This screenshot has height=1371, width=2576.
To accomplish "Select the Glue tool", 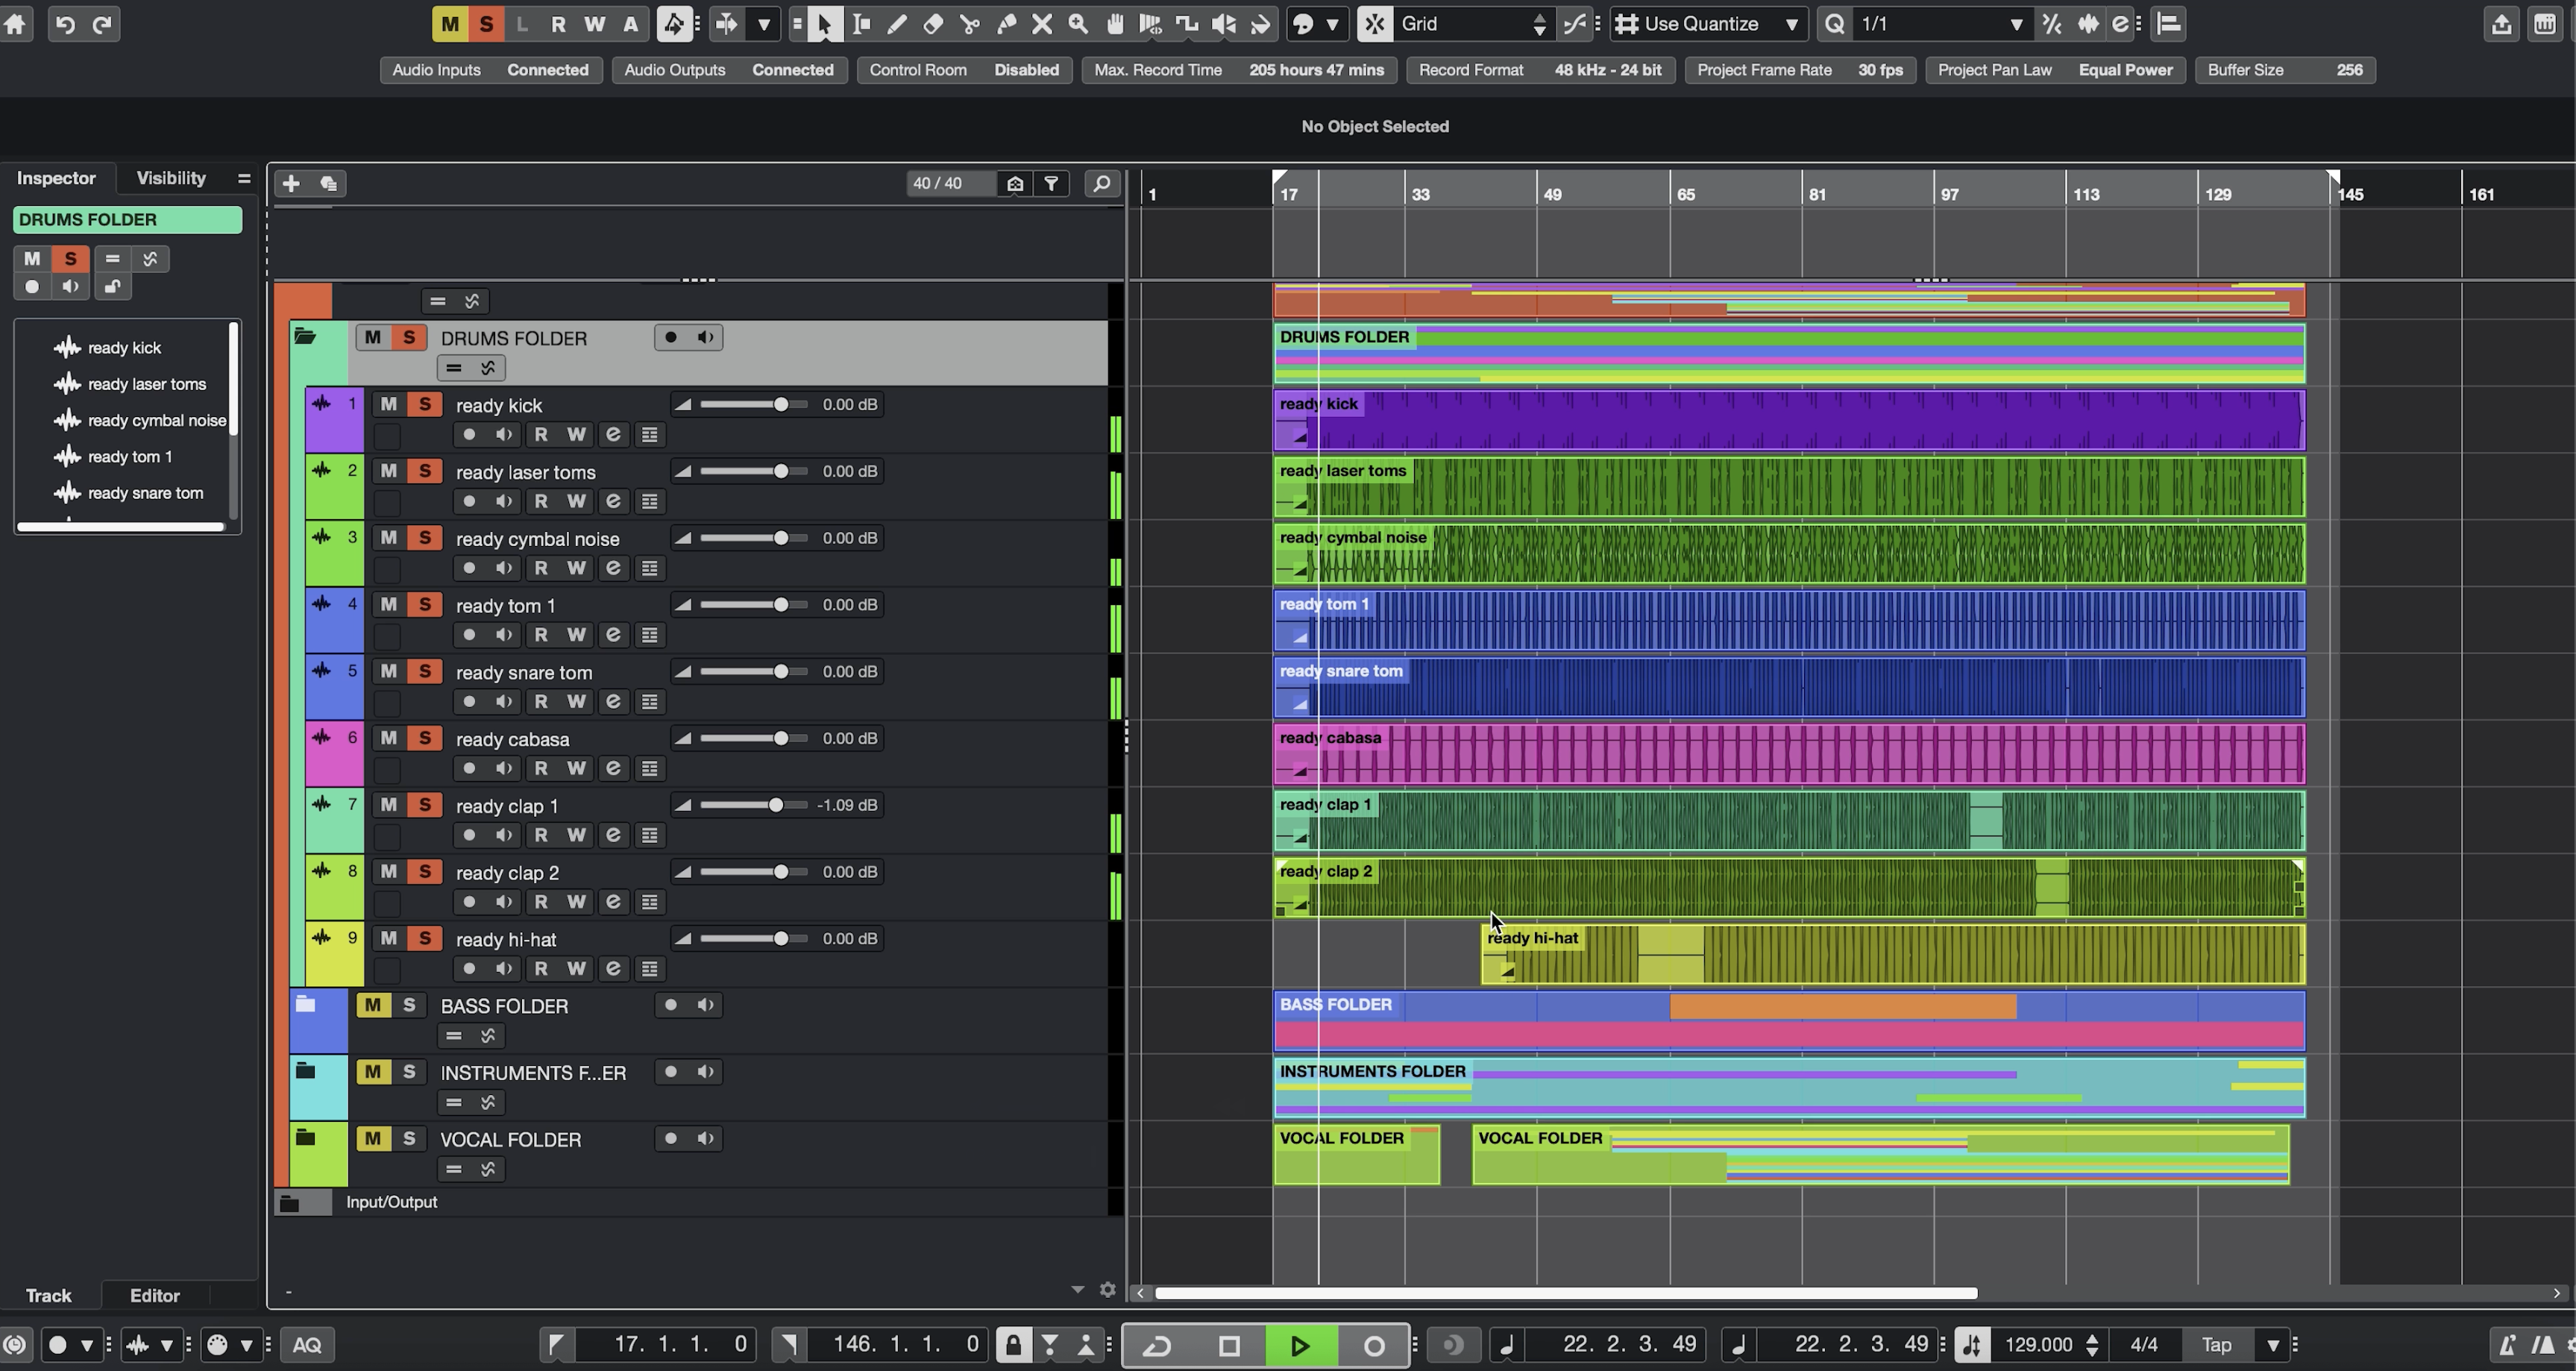I will point(1006,24).
